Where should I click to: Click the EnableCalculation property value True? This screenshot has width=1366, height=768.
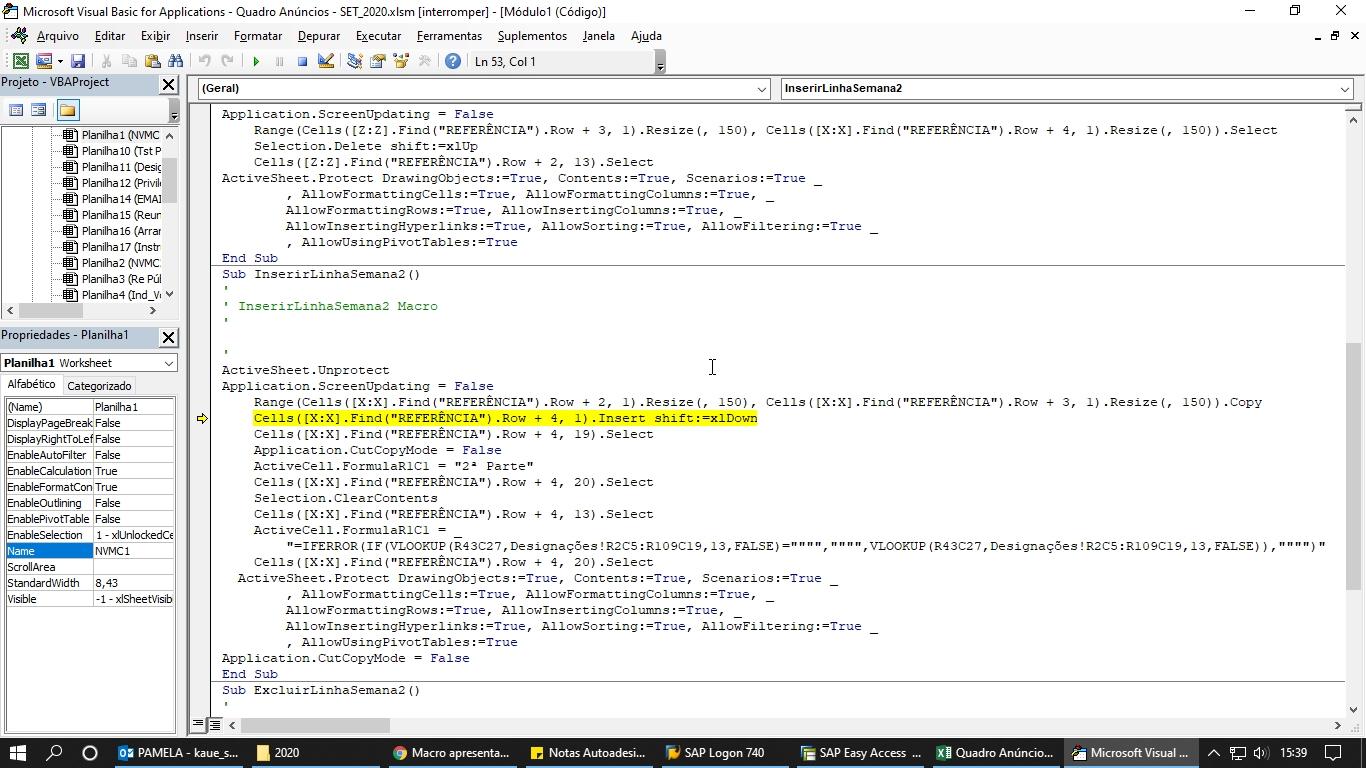[x=133, y=471]
